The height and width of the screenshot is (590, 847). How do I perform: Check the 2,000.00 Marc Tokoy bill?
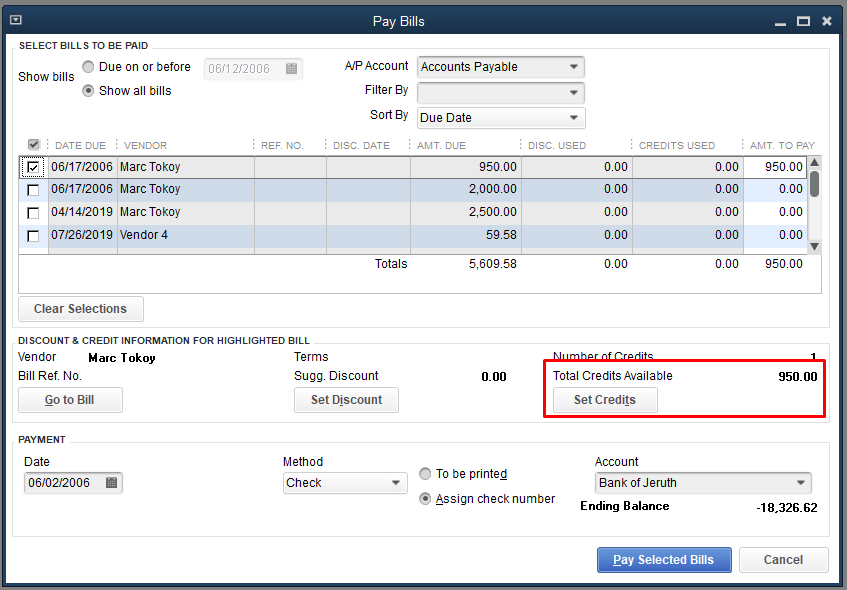pos(33,190)
